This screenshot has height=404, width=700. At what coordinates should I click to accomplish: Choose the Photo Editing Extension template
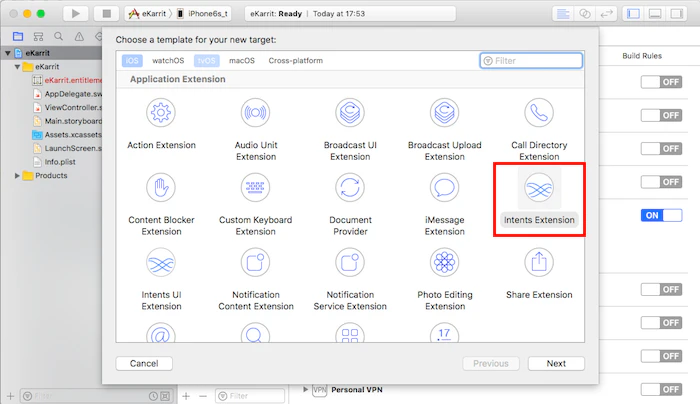(445, 262)
